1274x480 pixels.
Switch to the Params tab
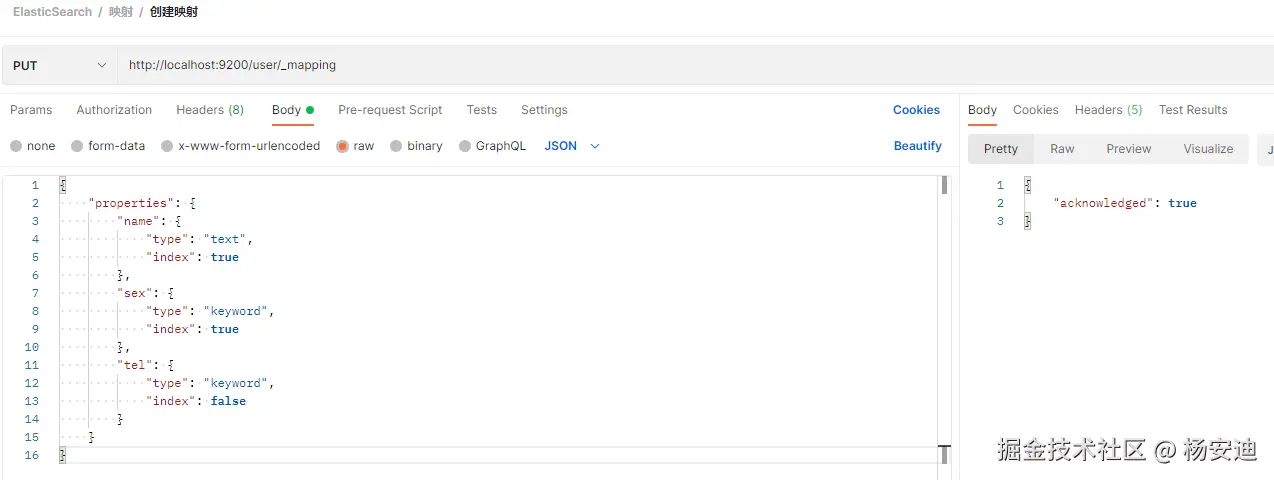tap(31, 110)
